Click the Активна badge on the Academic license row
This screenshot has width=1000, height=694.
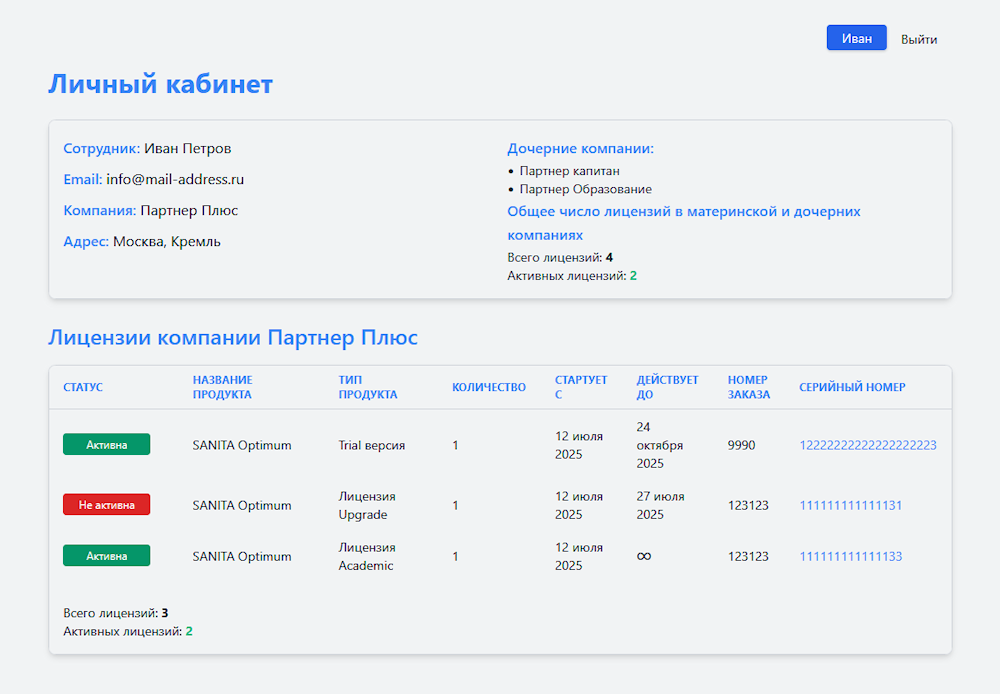tap(106, 554)
